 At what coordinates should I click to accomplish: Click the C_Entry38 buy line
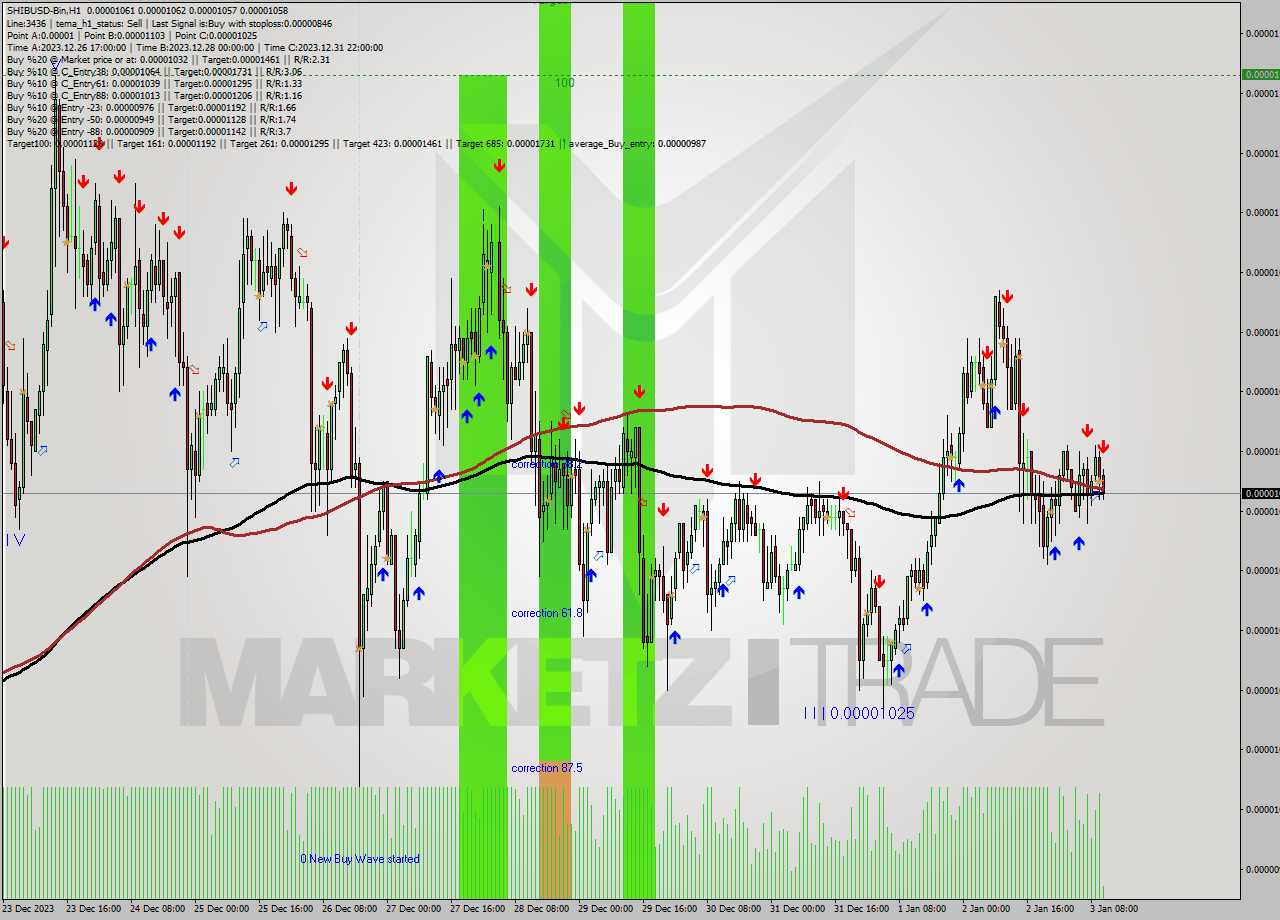154,71
